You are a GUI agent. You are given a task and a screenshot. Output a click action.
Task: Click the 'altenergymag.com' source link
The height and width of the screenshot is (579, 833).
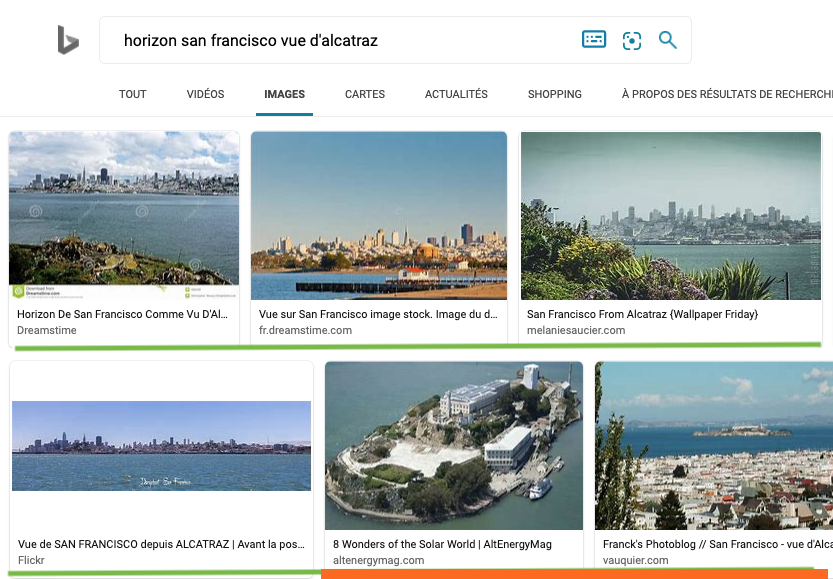coord(378,560)
